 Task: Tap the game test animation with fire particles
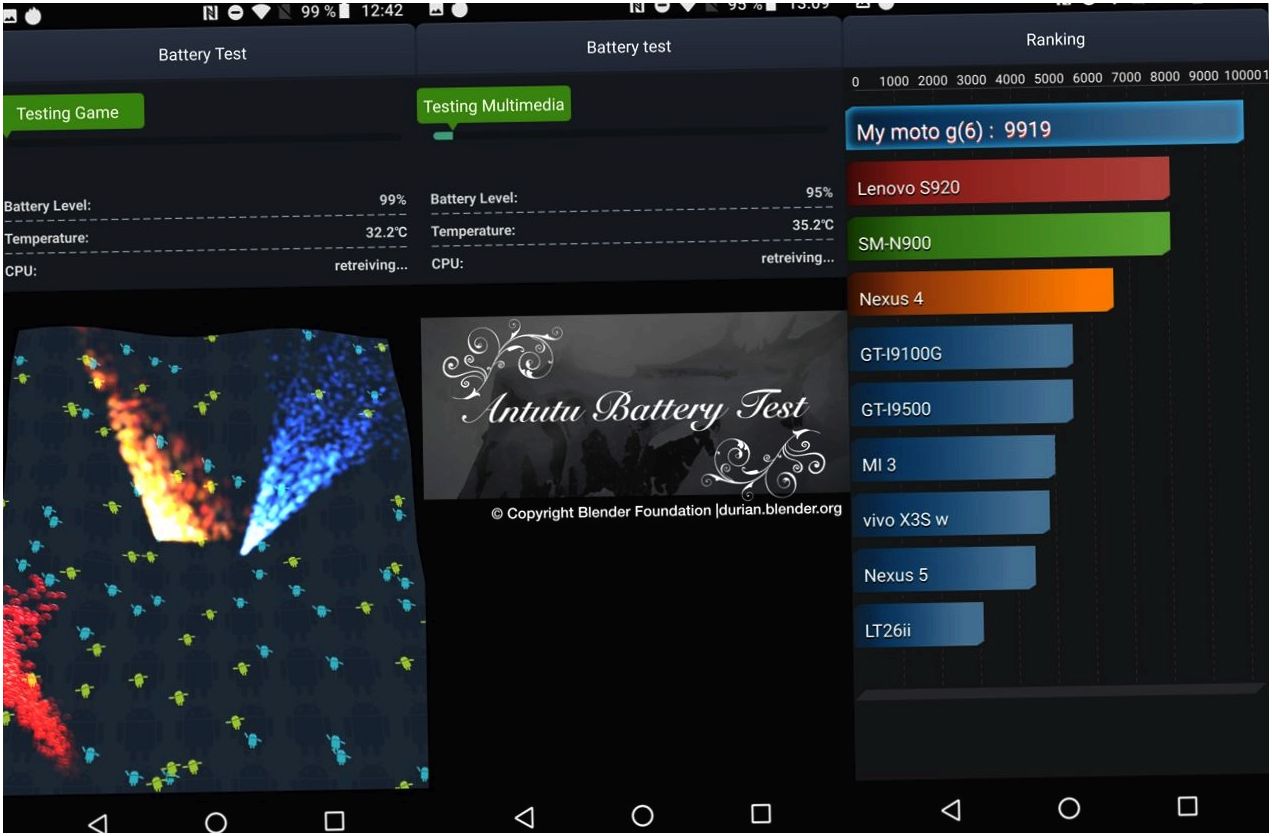(215, 560)
